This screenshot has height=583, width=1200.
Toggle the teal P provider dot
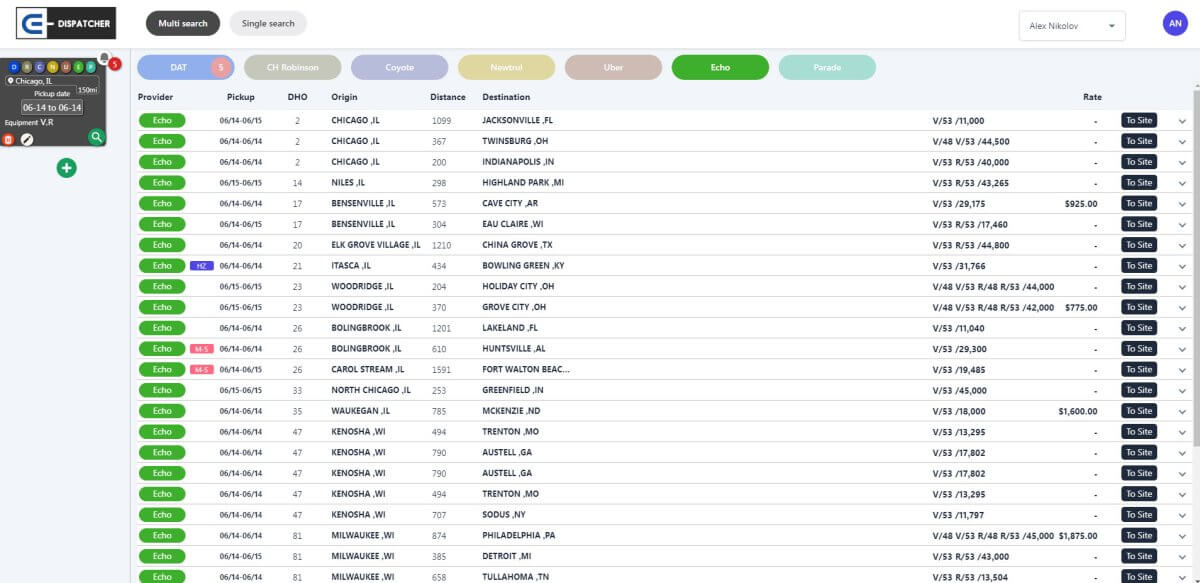coord(91,66)
